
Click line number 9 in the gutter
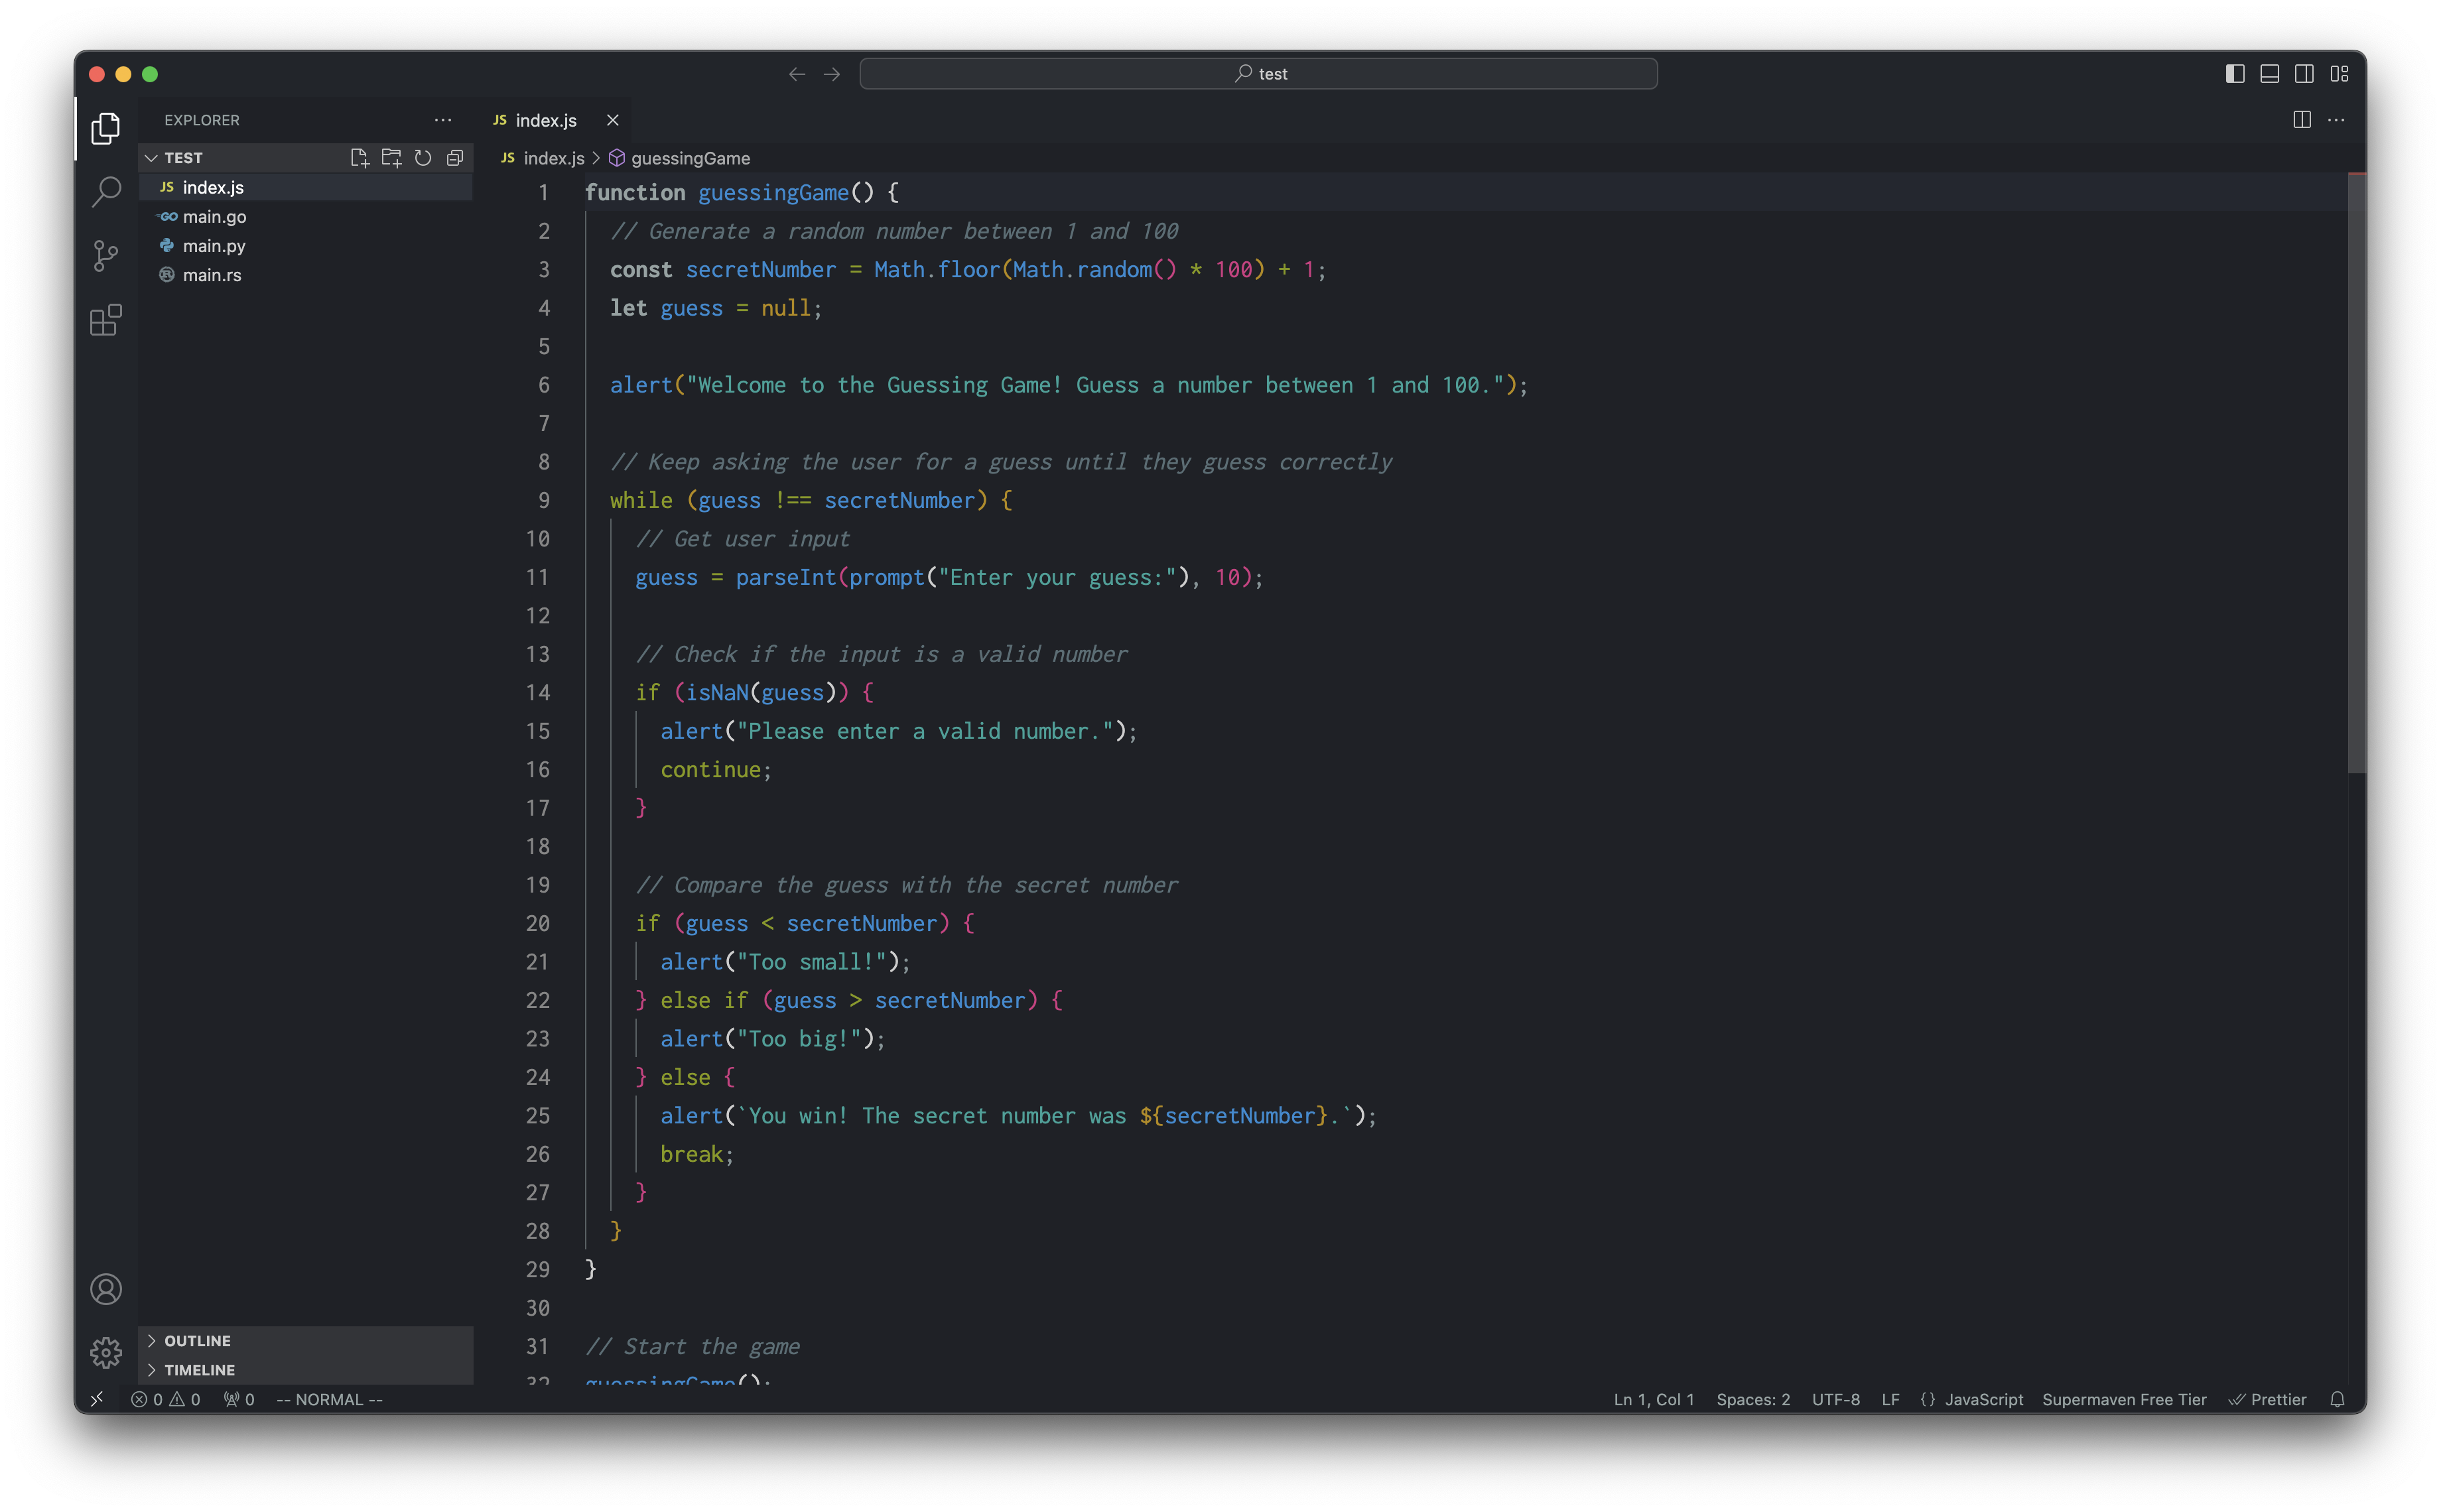(544, 500)
